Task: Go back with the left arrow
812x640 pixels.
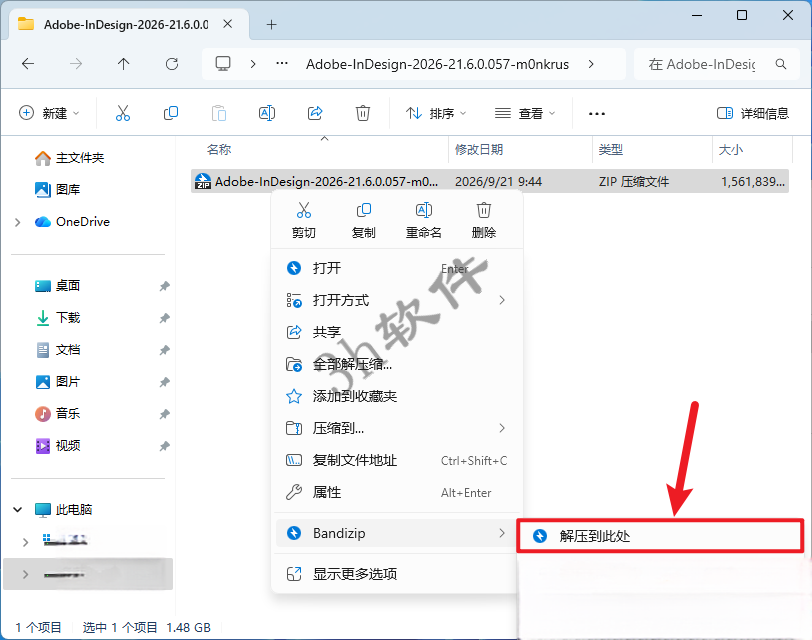Action: click(28, 64)
